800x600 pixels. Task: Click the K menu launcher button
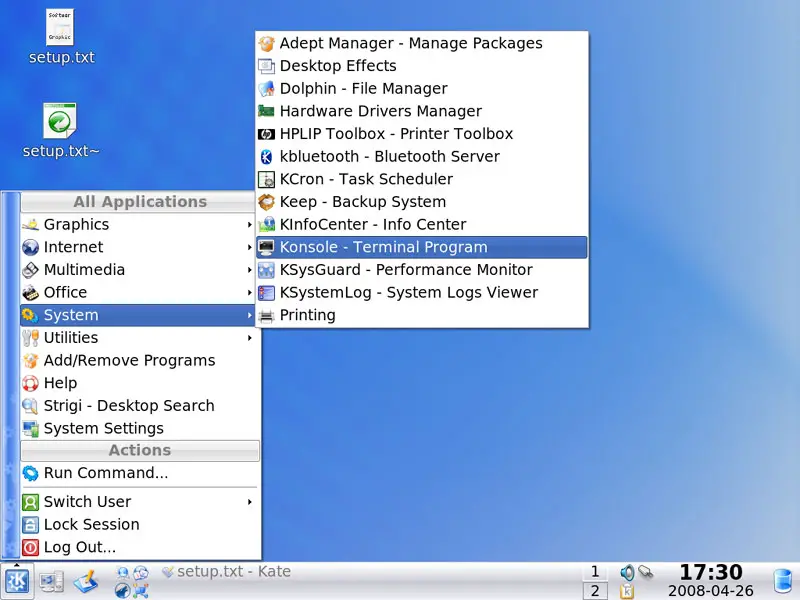point(17,581)
